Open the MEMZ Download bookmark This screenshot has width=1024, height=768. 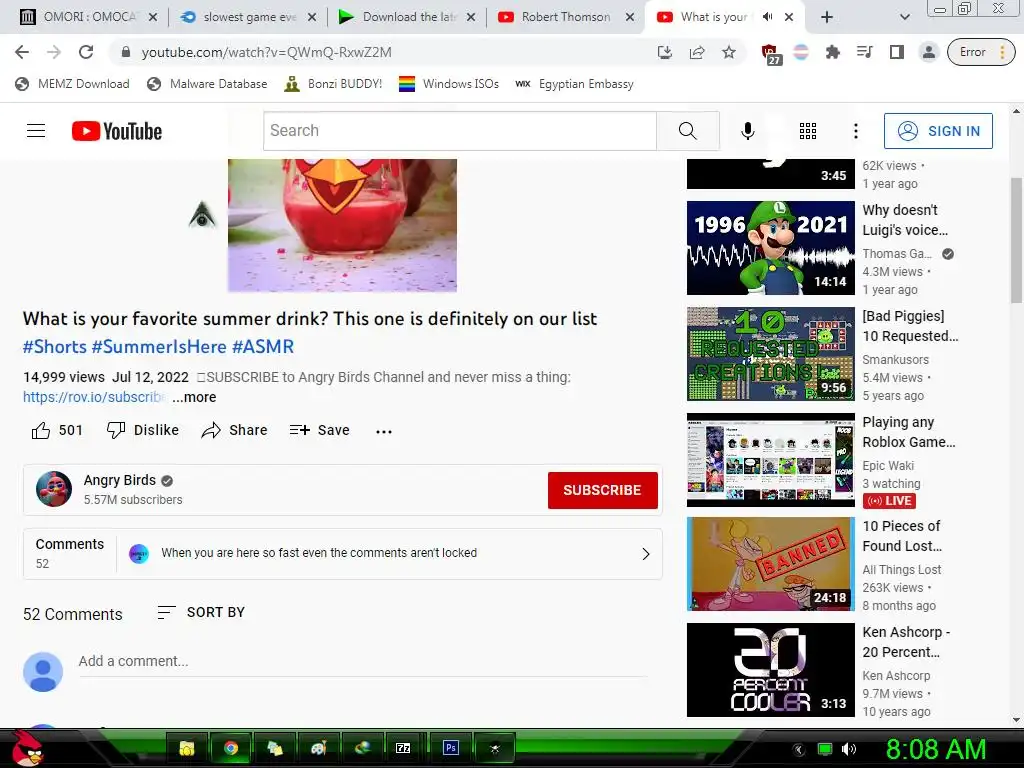pyautogui.click(x=72, y=84)
